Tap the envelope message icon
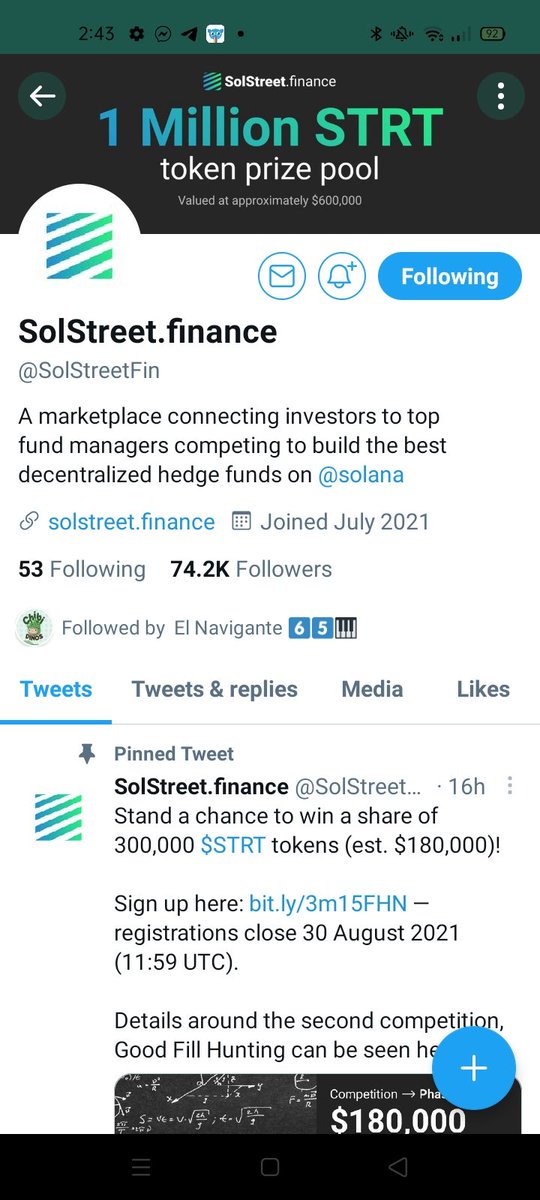Image resolution: width=540 pixels, height=1200 pixels. pos(282,276)
